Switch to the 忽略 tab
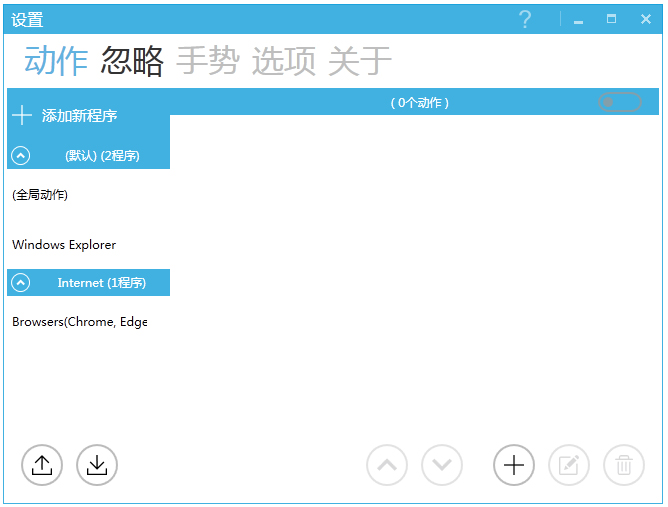This screenshot has width=668, height=507. pos(132,62)
